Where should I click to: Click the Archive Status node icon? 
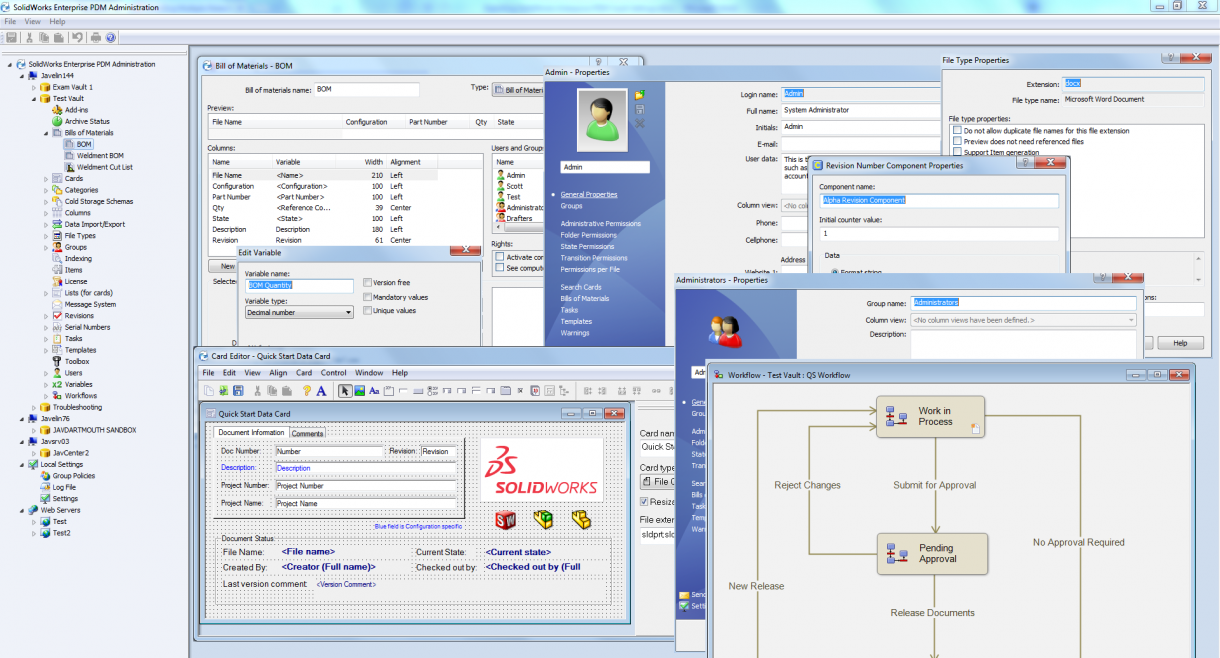57,121
